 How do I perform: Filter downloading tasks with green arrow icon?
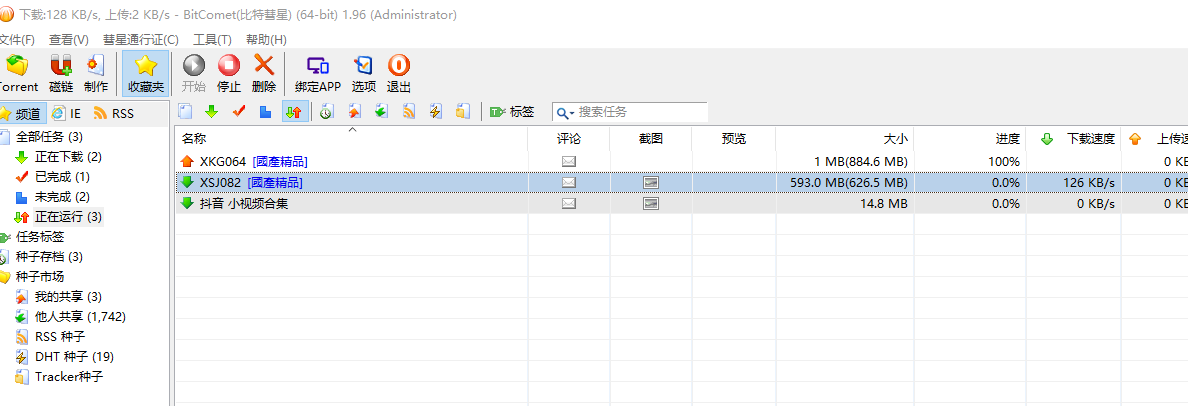[212, 112]
